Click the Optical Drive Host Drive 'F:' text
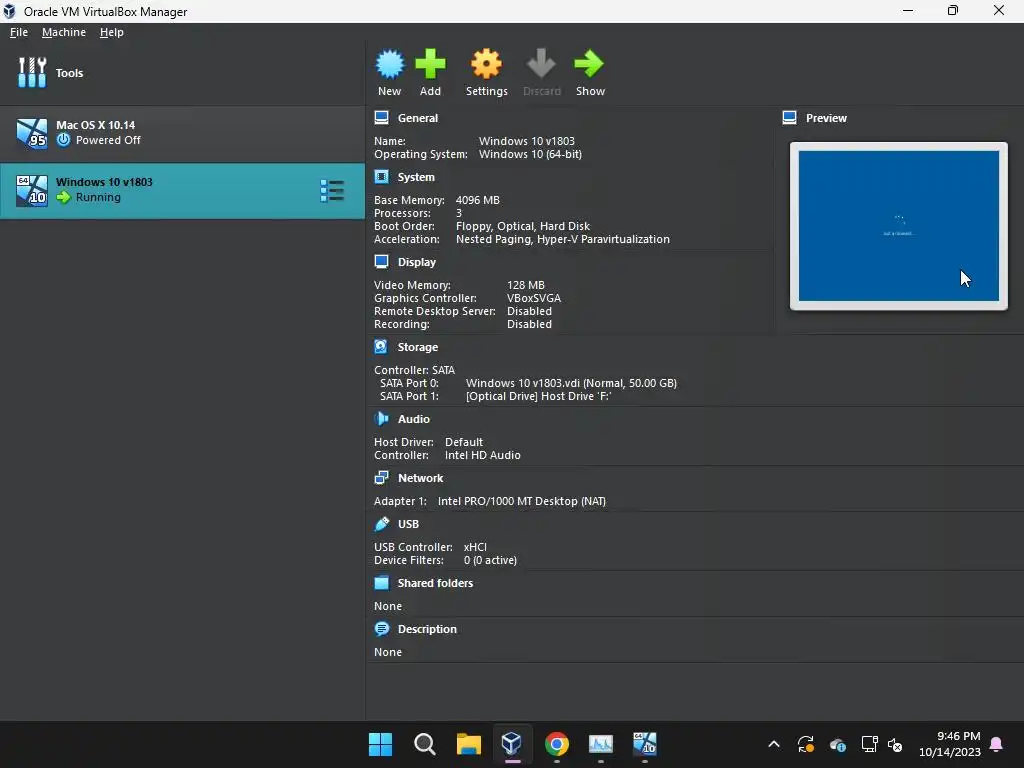 coord(539,396)
